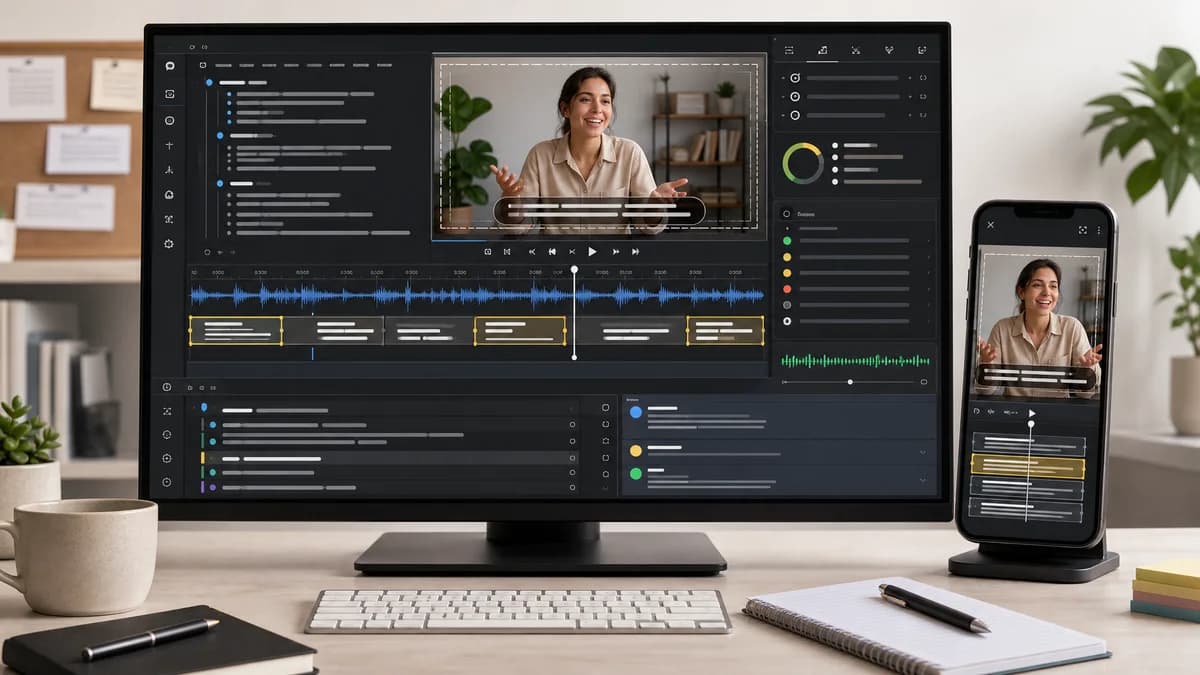Toggle the green status dot in right list

click(x=787, y=241)
